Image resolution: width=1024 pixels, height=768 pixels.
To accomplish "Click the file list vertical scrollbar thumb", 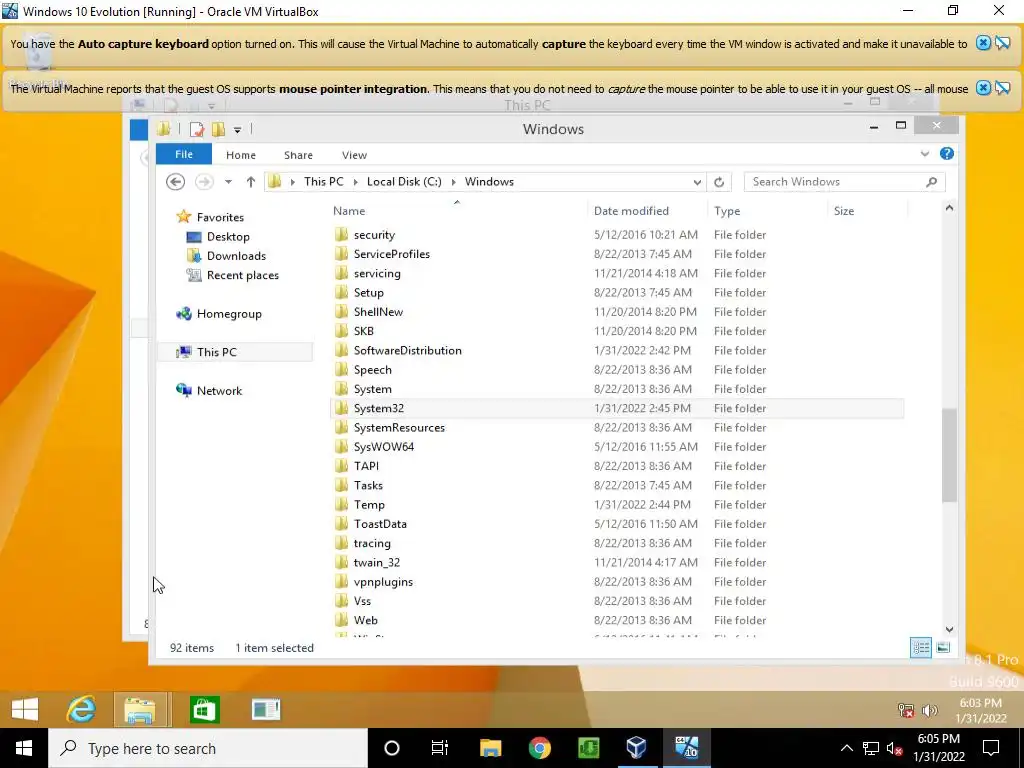I will 950,455.
